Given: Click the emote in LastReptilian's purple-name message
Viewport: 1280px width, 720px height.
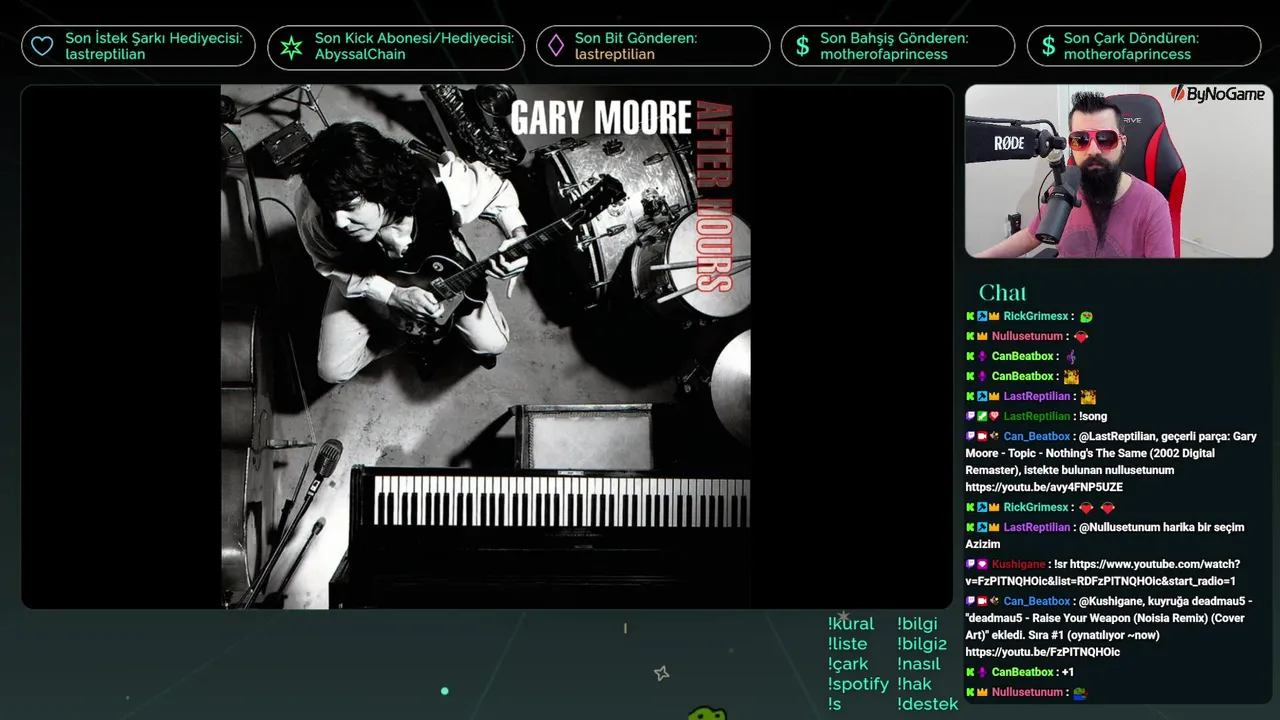Looking at the screenshot, I should [x=1088, y=397].
